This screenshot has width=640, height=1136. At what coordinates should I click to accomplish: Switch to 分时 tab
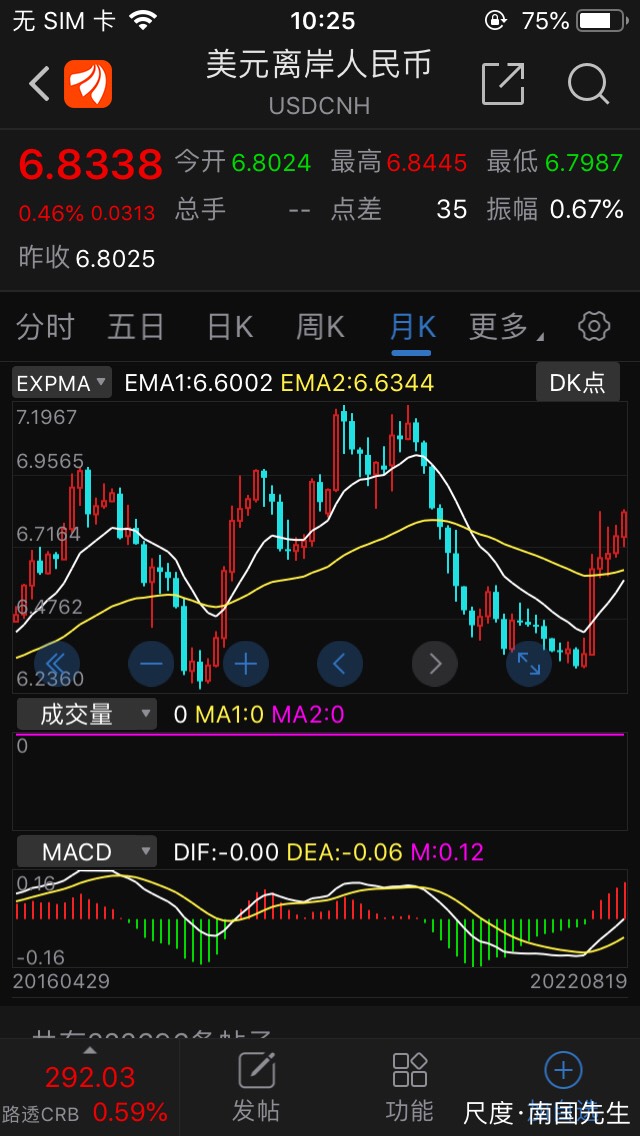click(45, 327)
